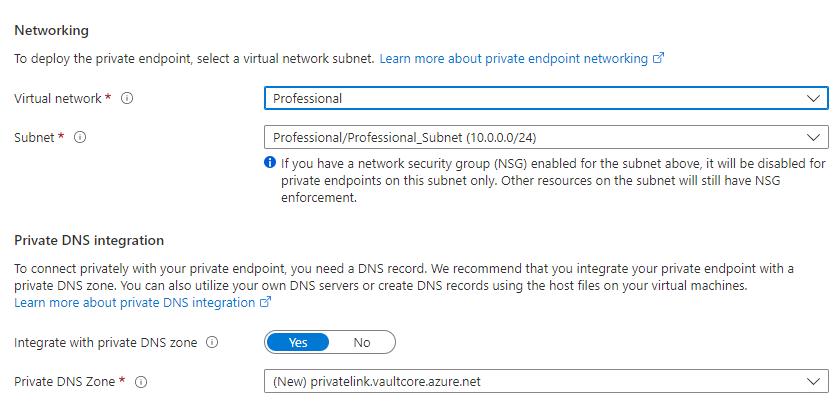
Task: Expand the Virtual network dropdown chevron
Action: point(813,98)
